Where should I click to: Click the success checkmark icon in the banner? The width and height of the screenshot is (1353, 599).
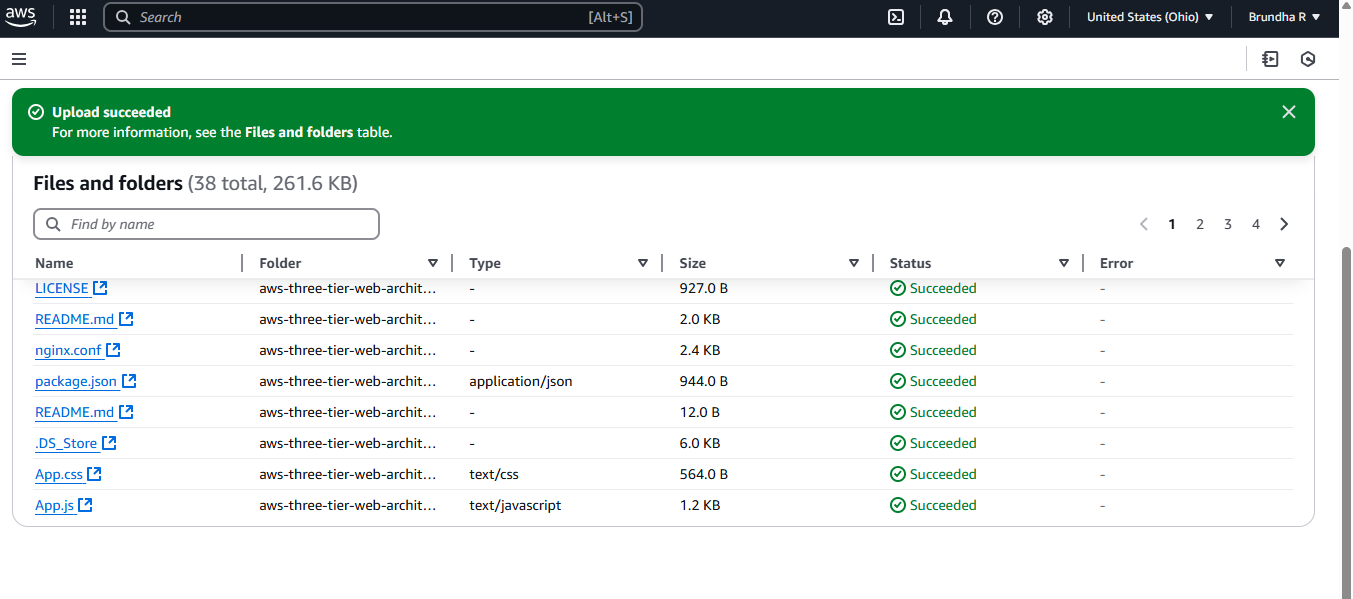(x=36, y=112)
